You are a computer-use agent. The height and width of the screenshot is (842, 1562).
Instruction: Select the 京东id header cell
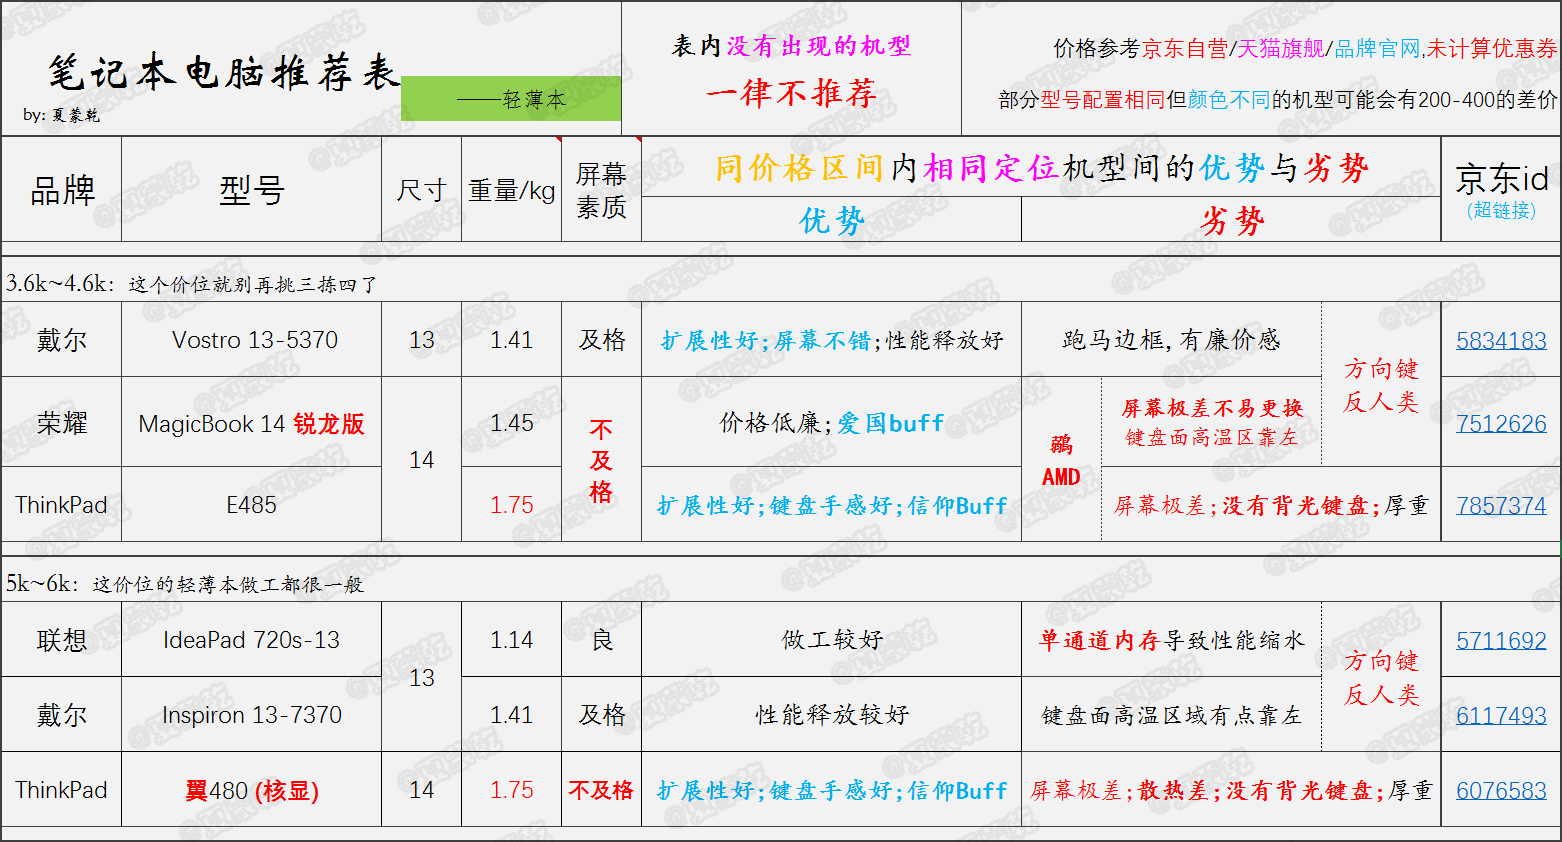click(1501, 190)
